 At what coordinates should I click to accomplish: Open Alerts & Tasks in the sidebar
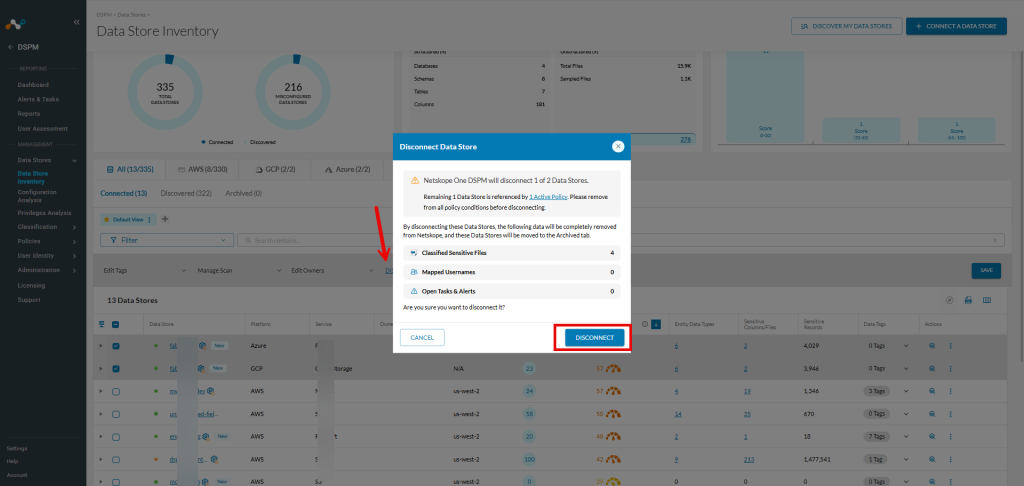[x=38, y=99]
